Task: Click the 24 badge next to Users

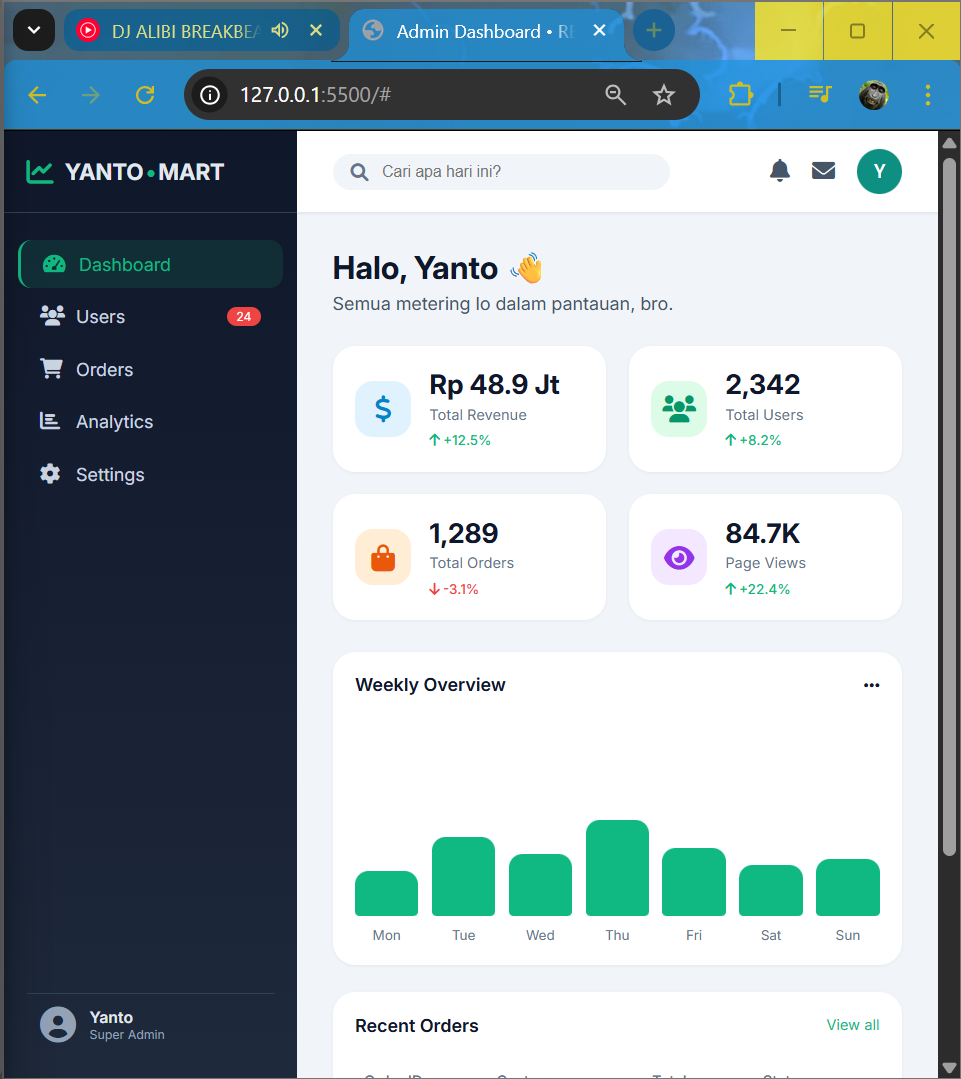Action: (x=244, y=317)
